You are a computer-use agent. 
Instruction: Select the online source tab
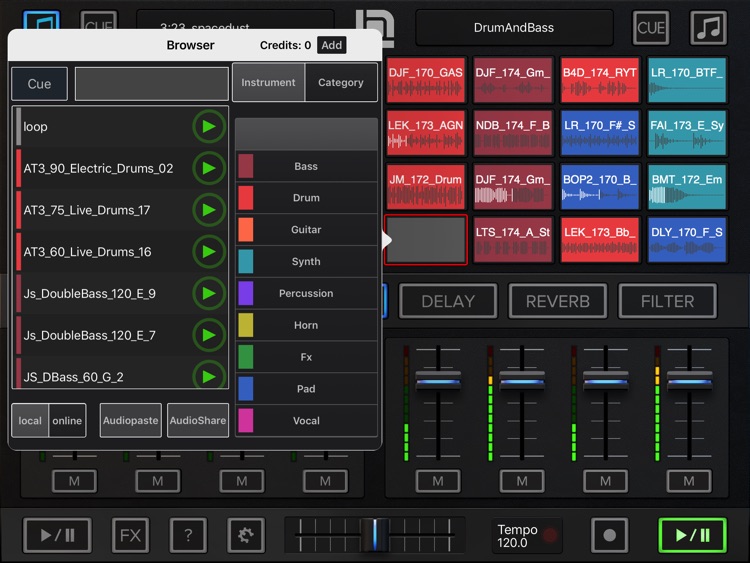pyautogui.click(x=67, y=420)
